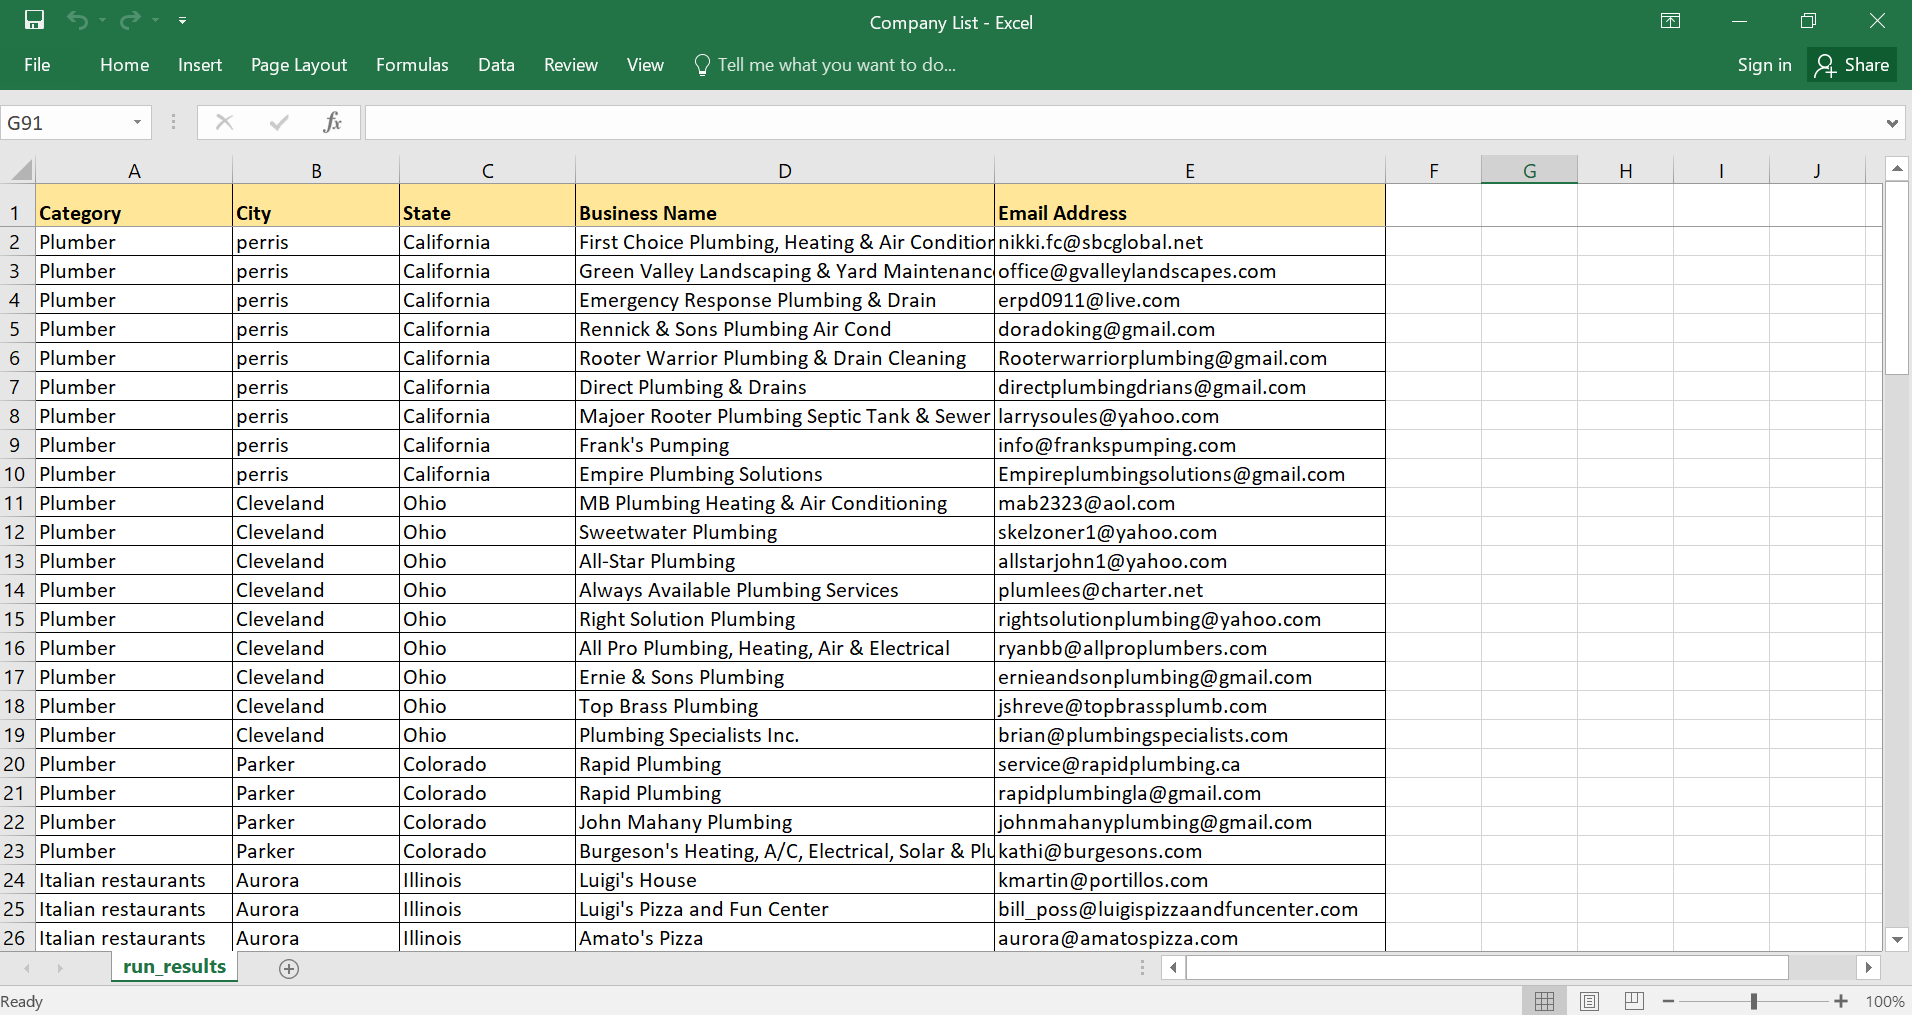The height and width of the screenshot is (1015, 1912).
Task: Open Ribbon Display Options icon
Action: (x=1669, y=20)
